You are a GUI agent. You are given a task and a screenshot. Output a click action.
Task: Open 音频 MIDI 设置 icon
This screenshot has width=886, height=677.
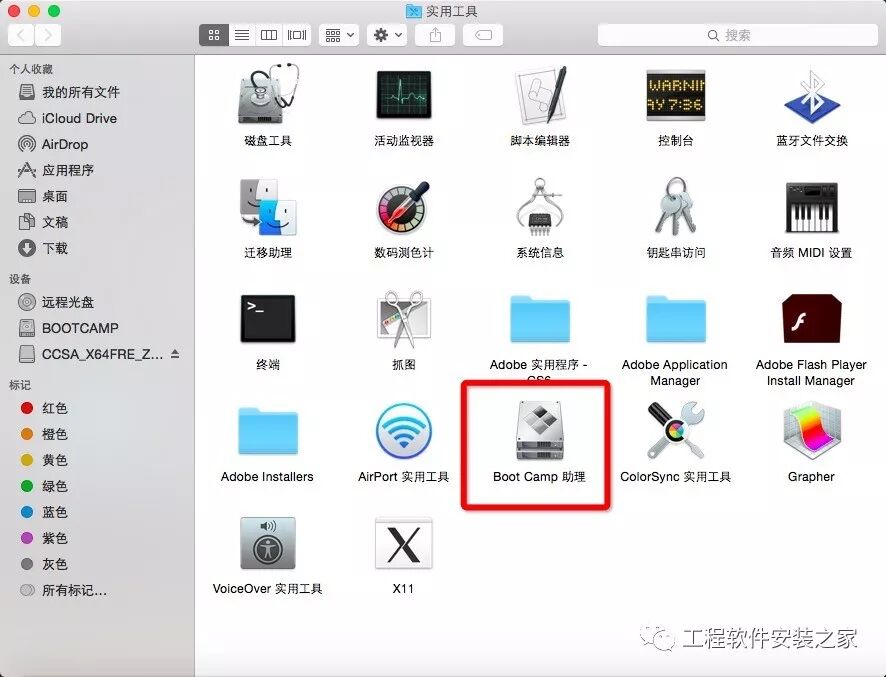[x=812, y=207]
